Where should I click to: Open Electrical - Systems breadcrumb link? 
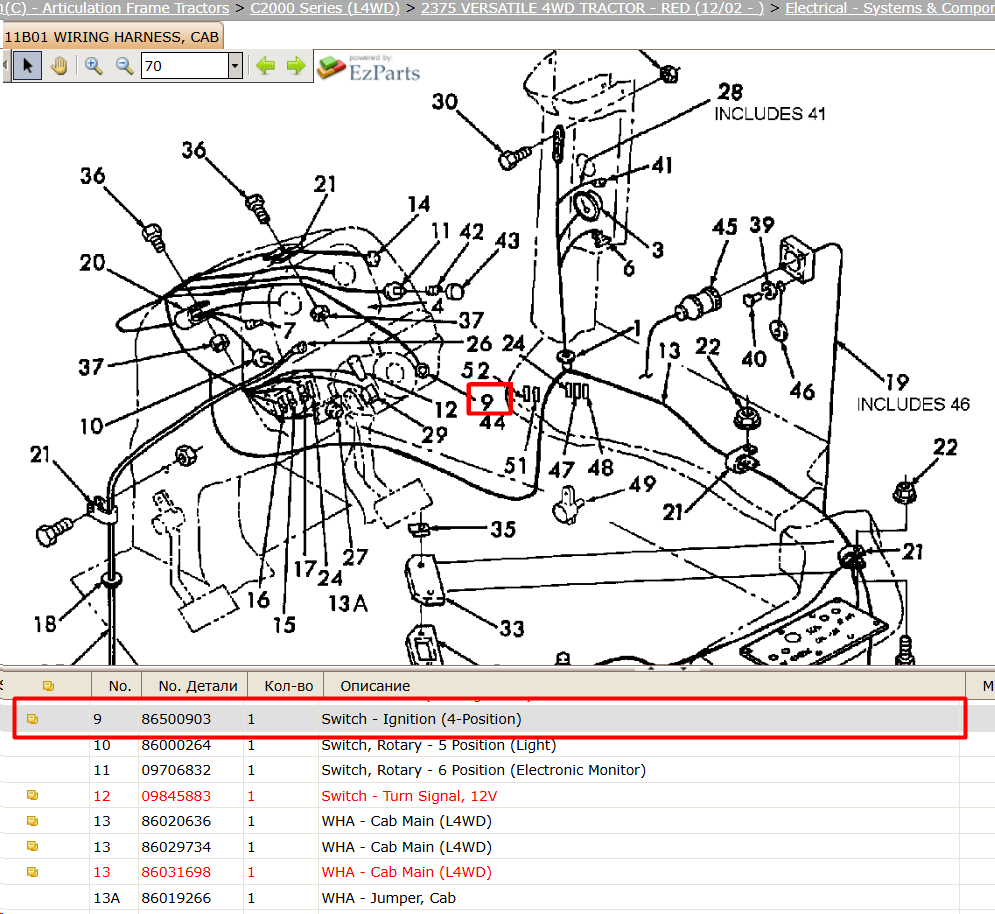click(x=890, y=8)
